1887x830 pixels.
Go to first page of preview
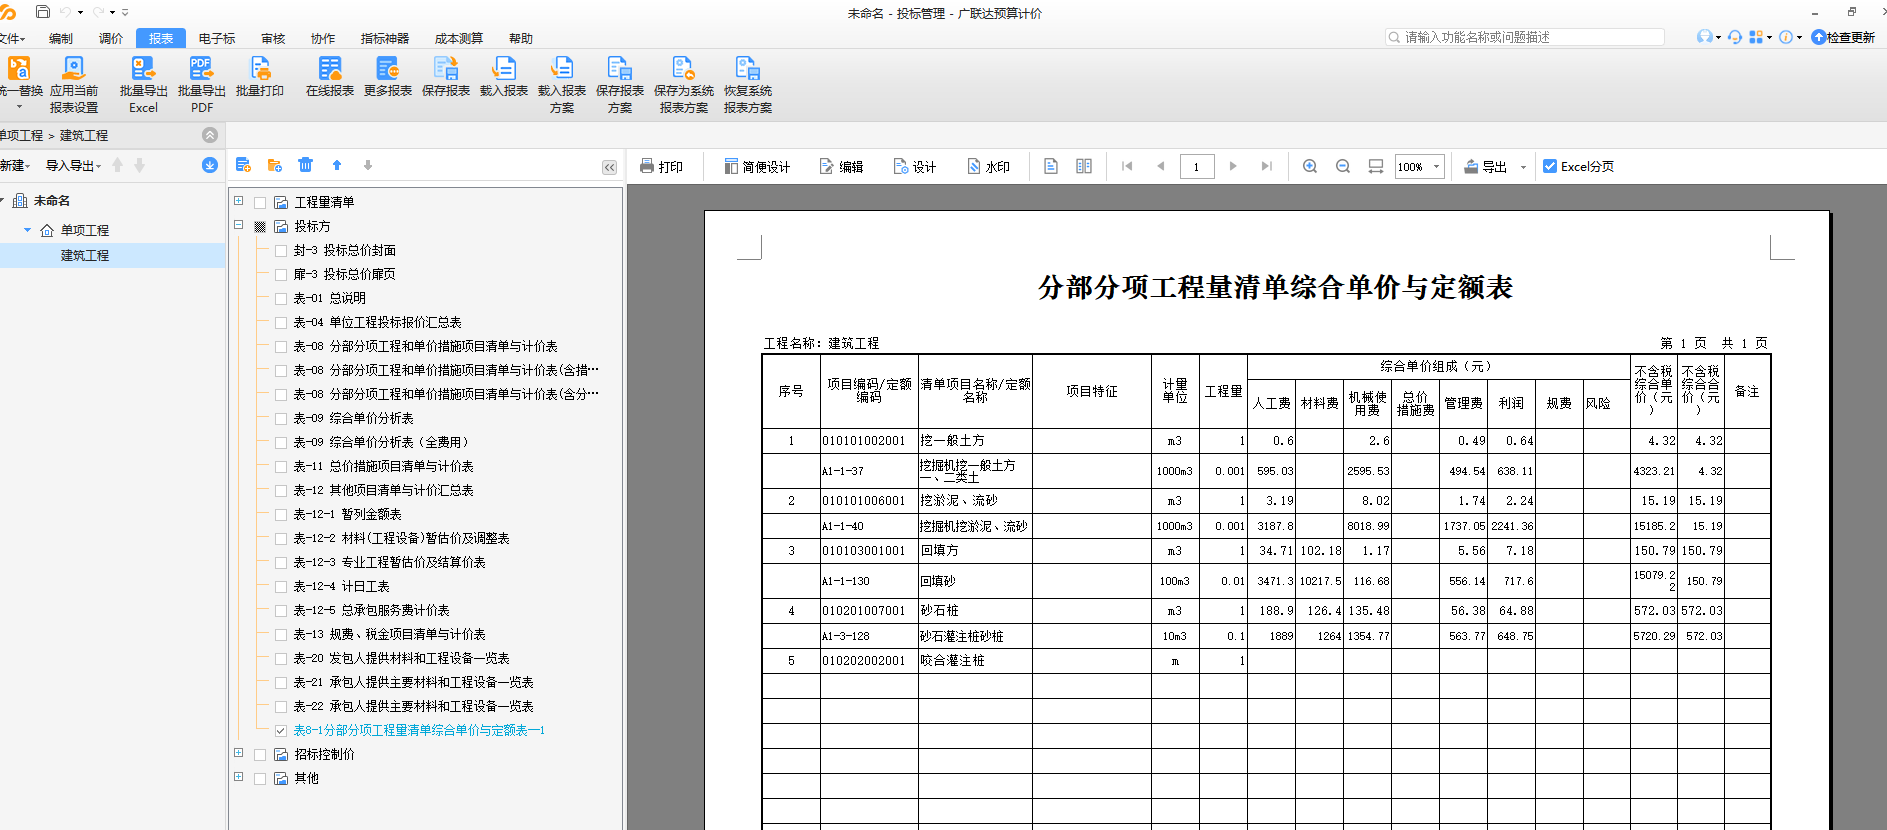click(1127, 166)
